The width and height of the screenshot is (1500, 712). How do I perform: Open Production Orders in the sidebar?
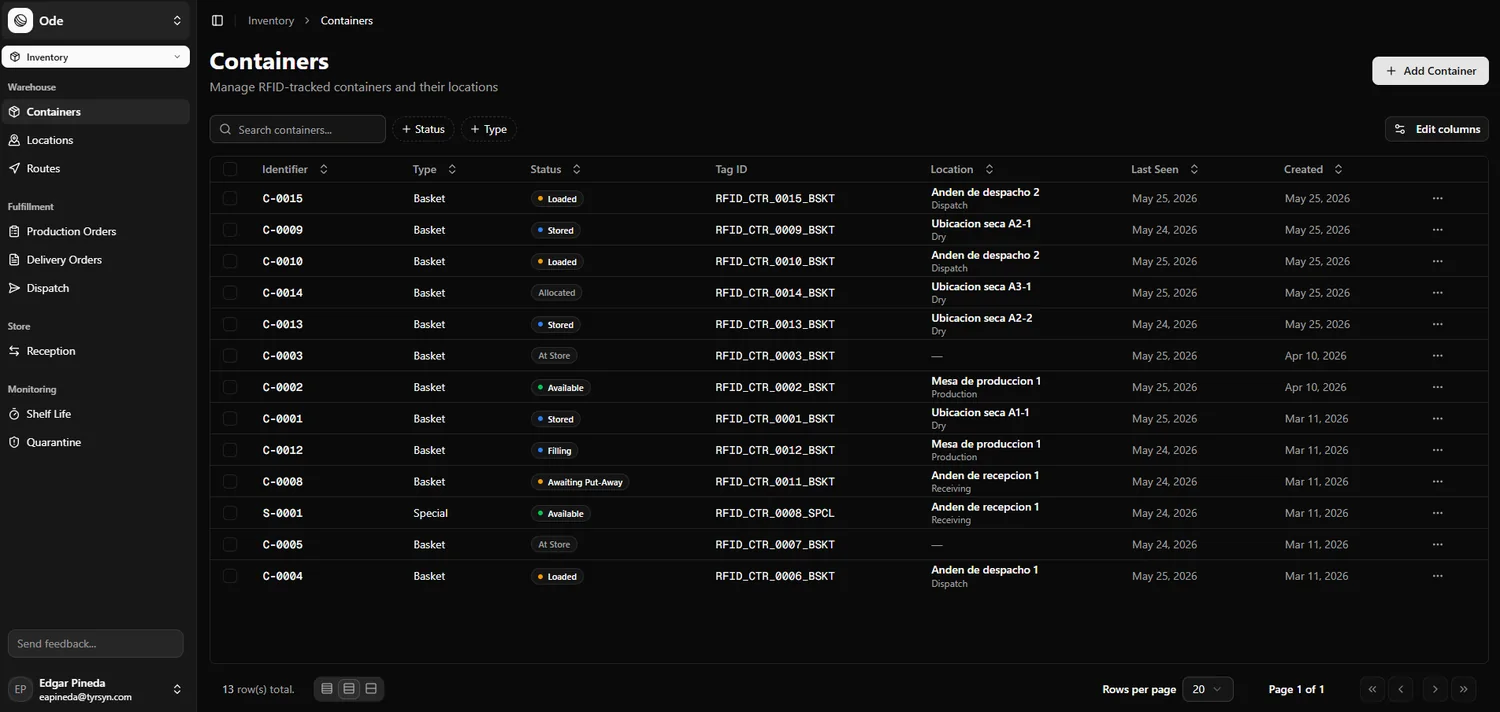[95, 231]
